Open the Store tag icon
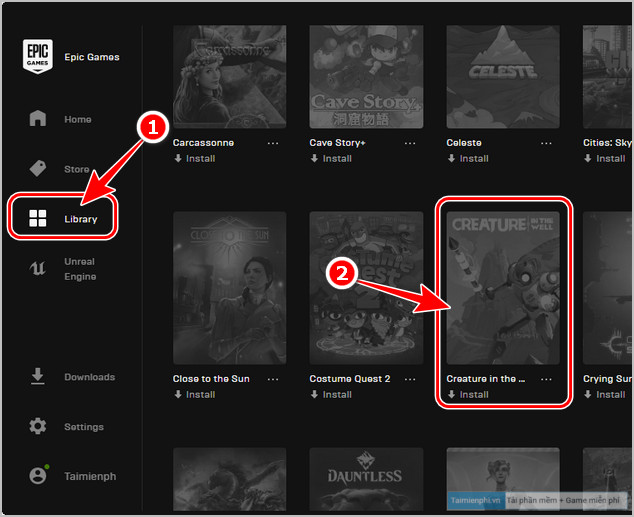 tap(38, 169)
